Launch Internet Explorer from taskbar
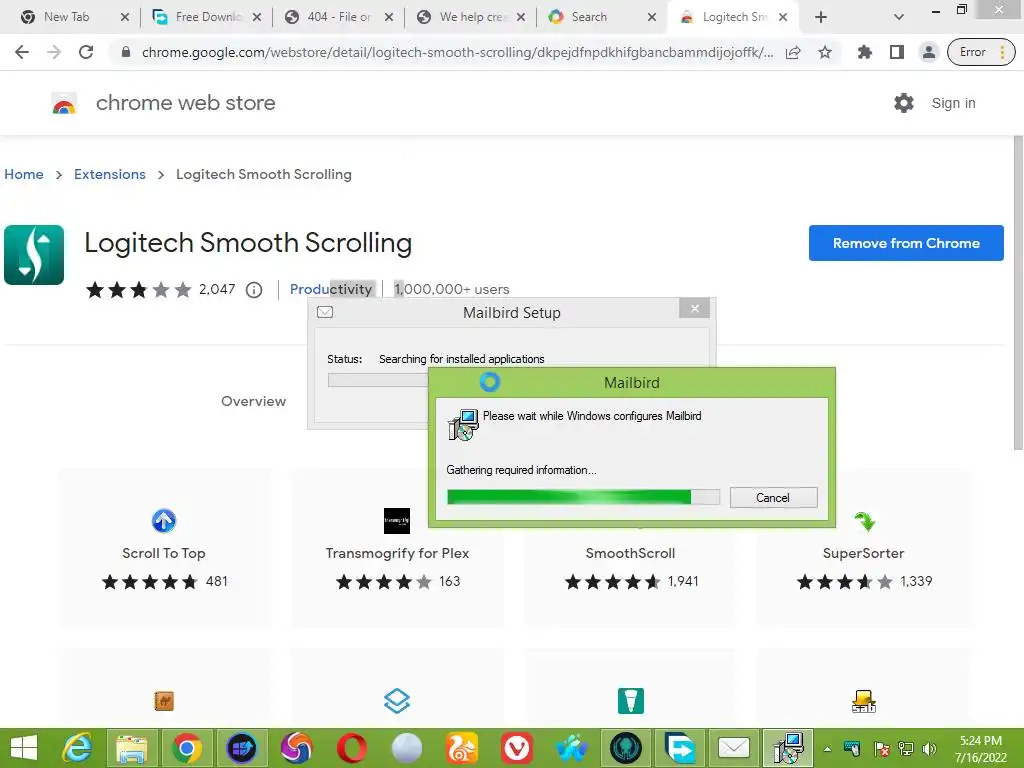Viewport: 1024px width, 768px height. point(77,748)
